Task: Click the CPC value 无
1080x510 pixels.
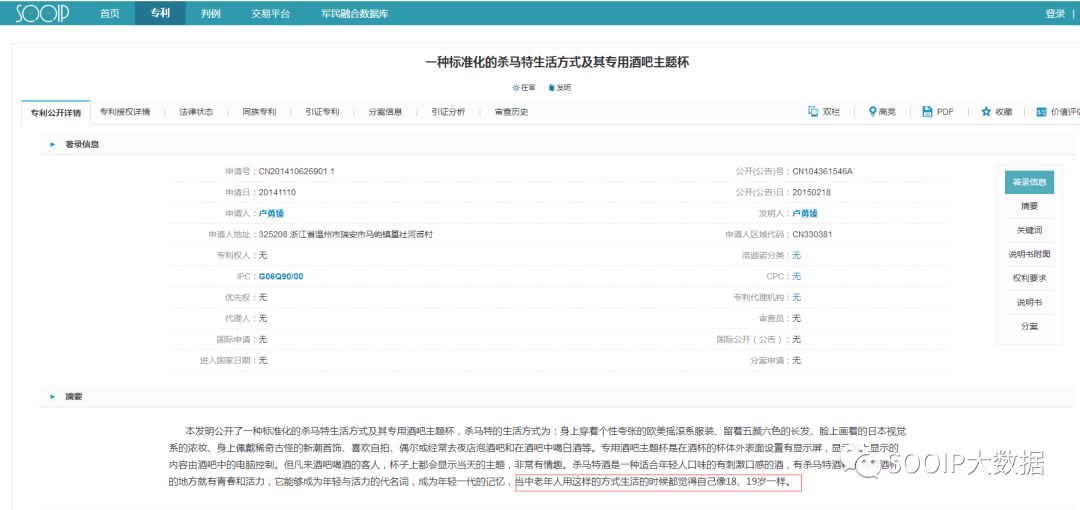Action: pyautogui.click(x=796, y=276)
